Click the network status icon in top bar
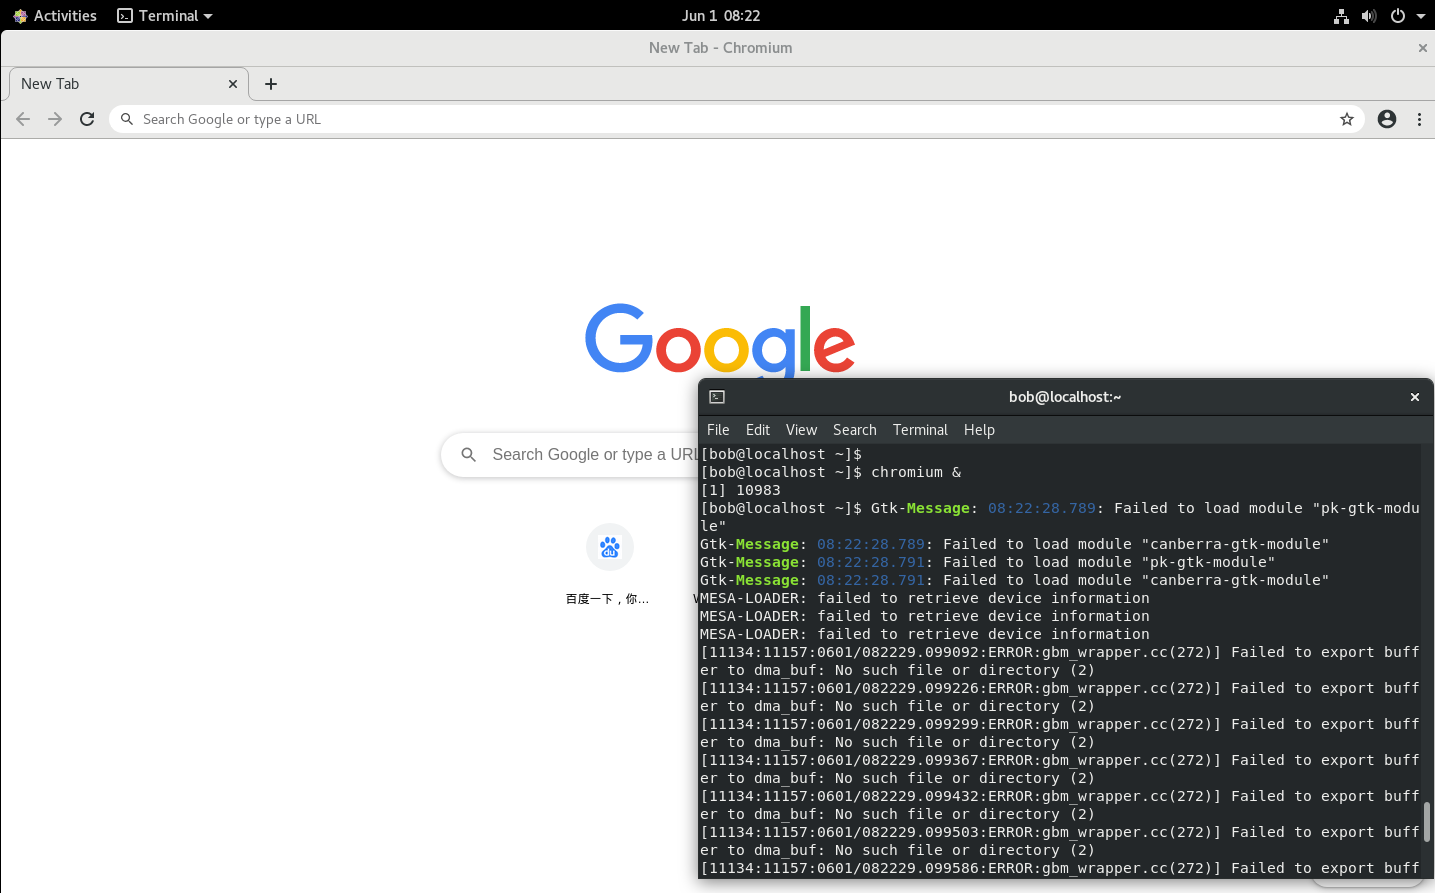This screenshot has width=1435, height=893. pyautogui.click(x=1341, y=15)
